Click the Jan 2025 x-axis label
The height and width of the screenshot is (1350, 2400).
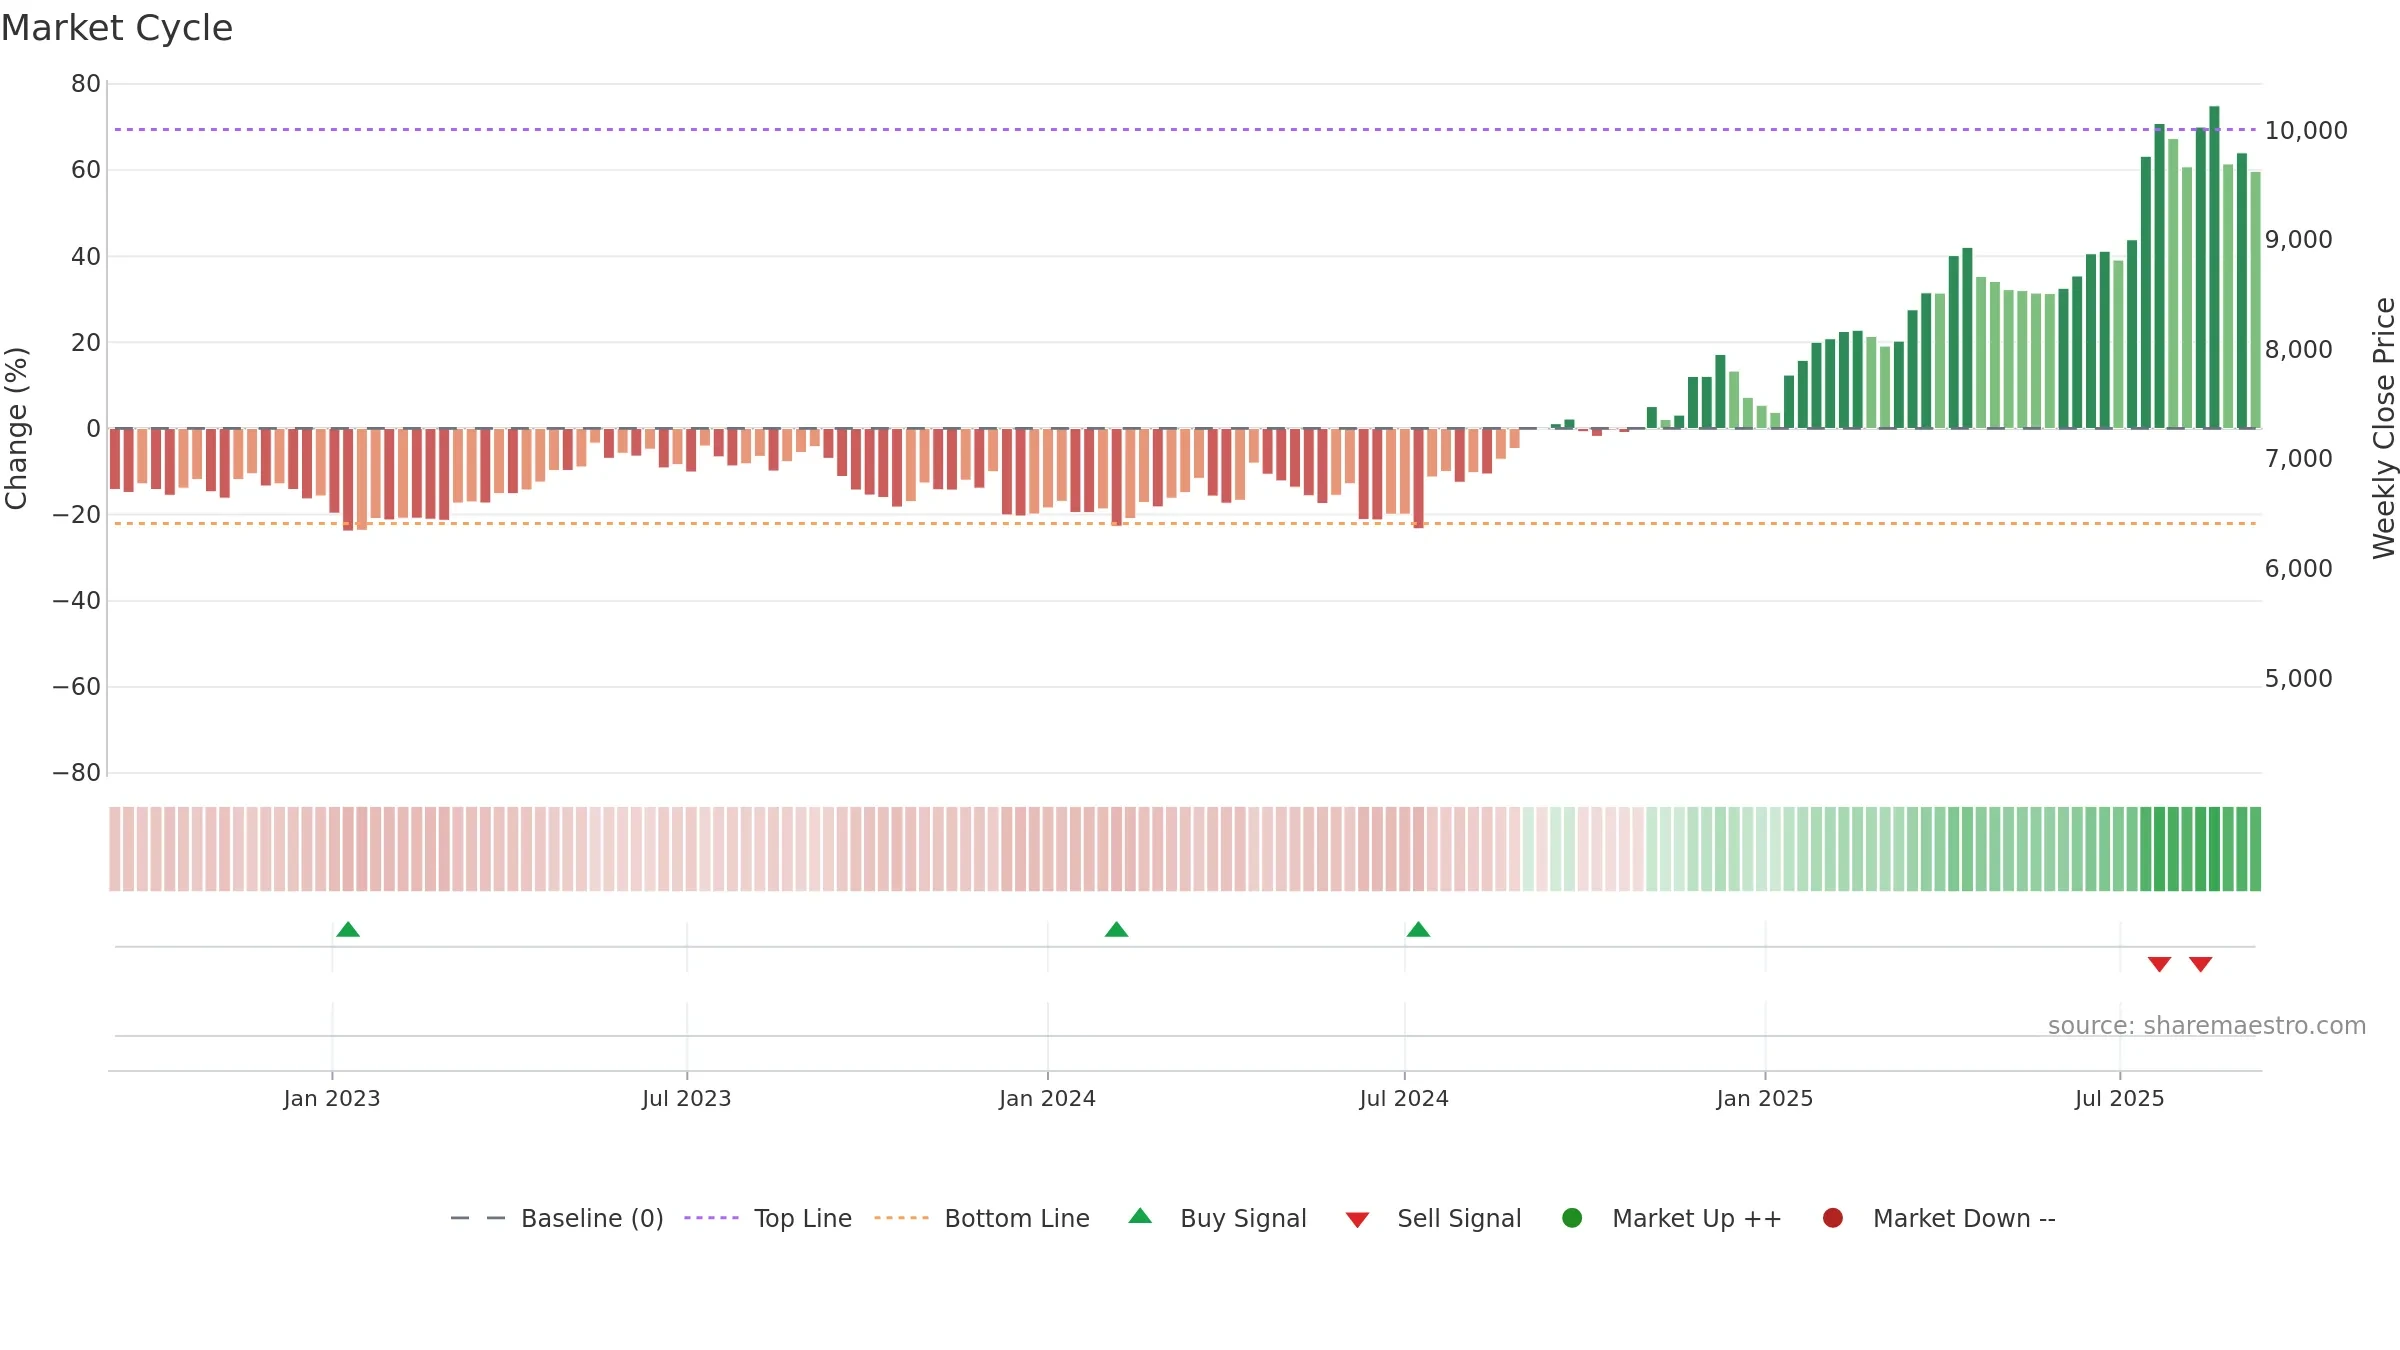(1765, 1099)
